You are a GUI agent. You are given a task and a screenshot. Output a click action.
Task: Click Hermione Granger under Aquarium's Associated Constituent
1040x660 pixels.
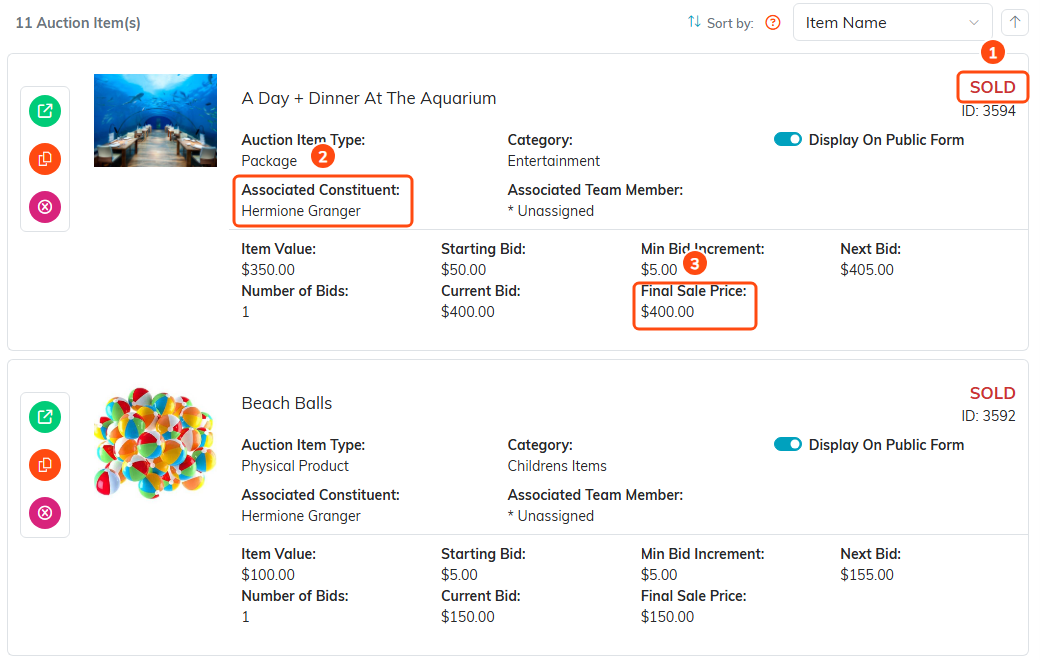(301, 211)
